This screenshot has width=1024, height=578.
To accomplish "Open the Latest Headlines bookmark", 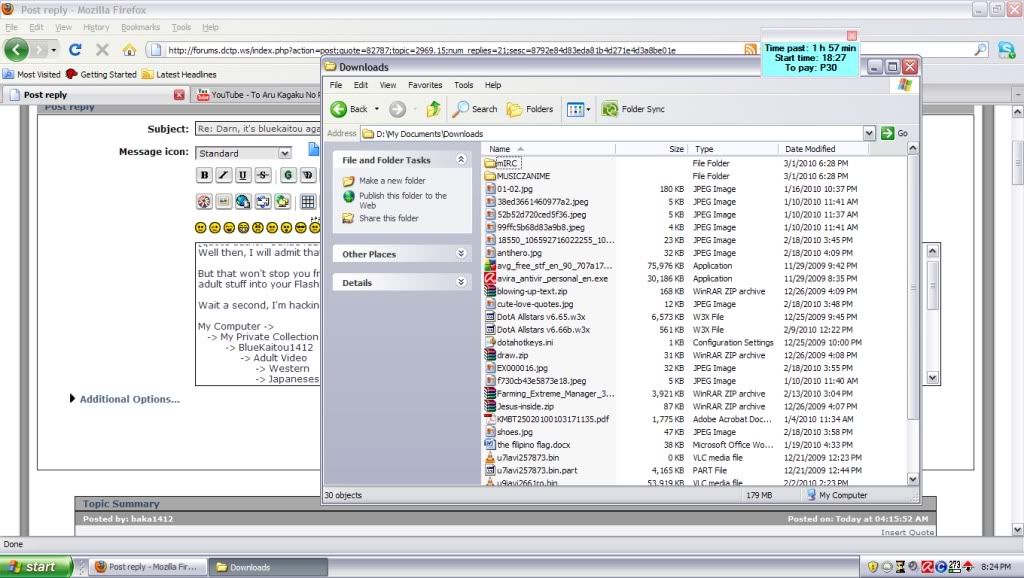I will click(x=179, y=74).
